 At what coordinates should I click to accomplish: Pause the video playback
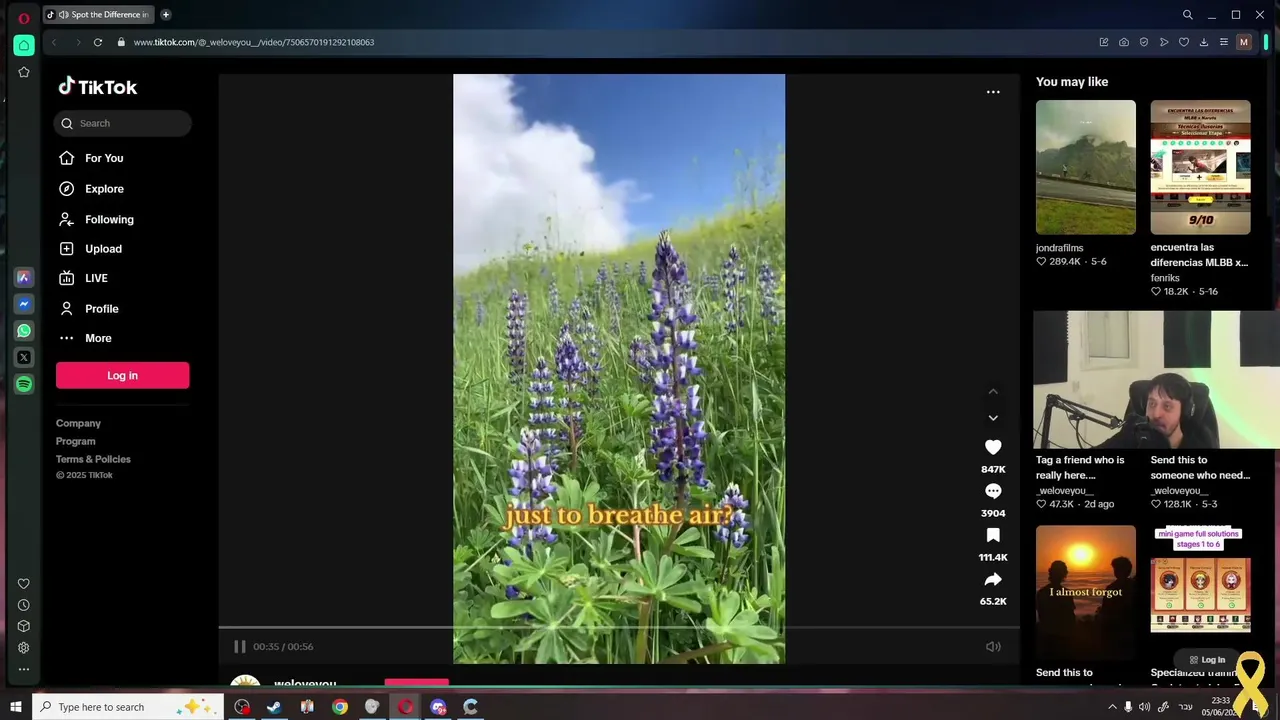239,646
